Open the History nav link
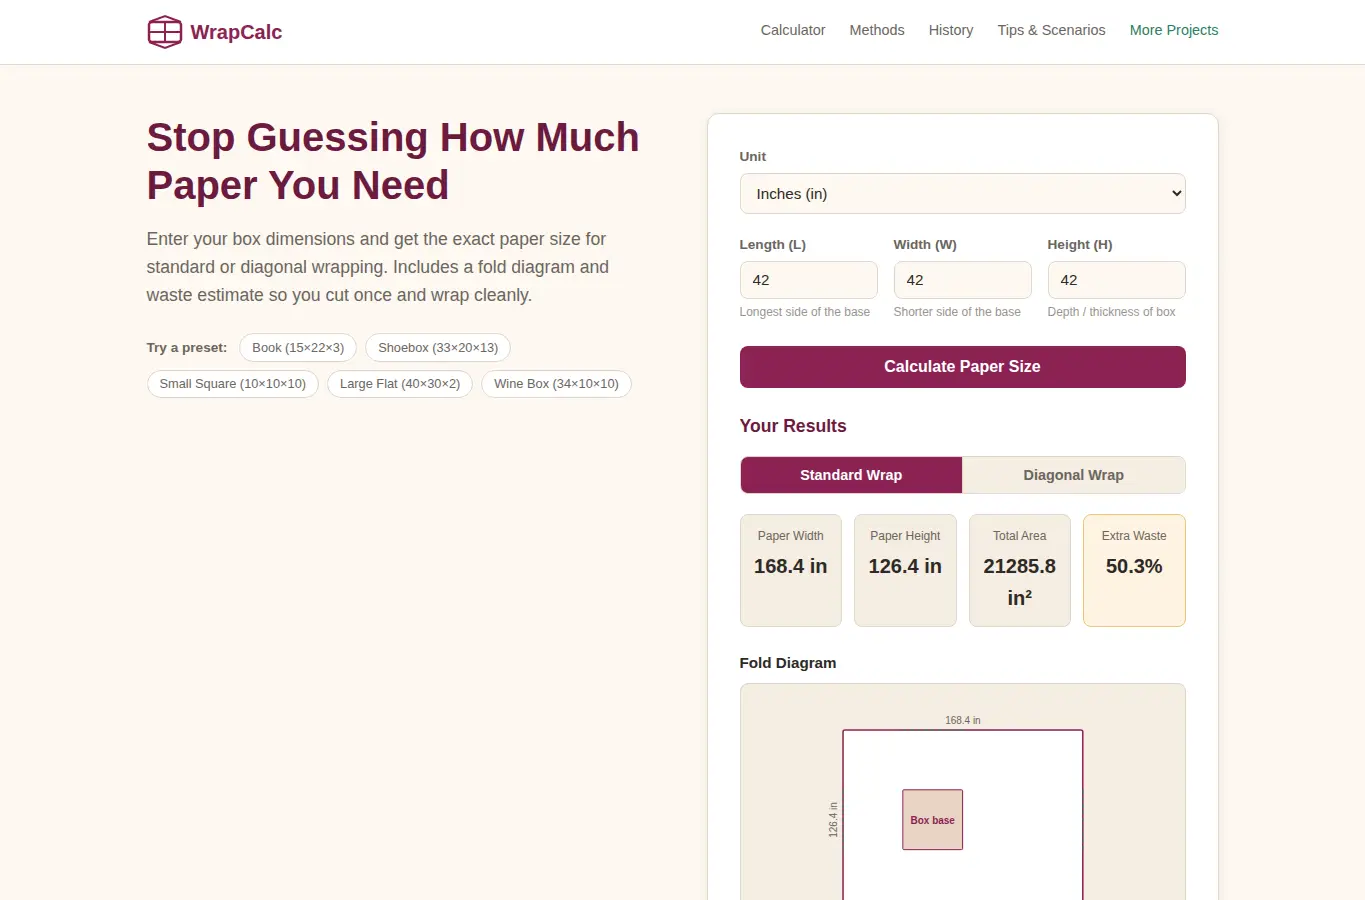 951,30
